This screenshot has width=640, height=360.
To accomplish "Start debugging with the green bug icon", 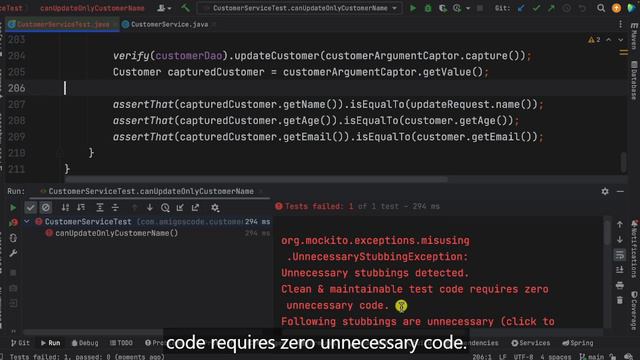I will click(428, 8).
